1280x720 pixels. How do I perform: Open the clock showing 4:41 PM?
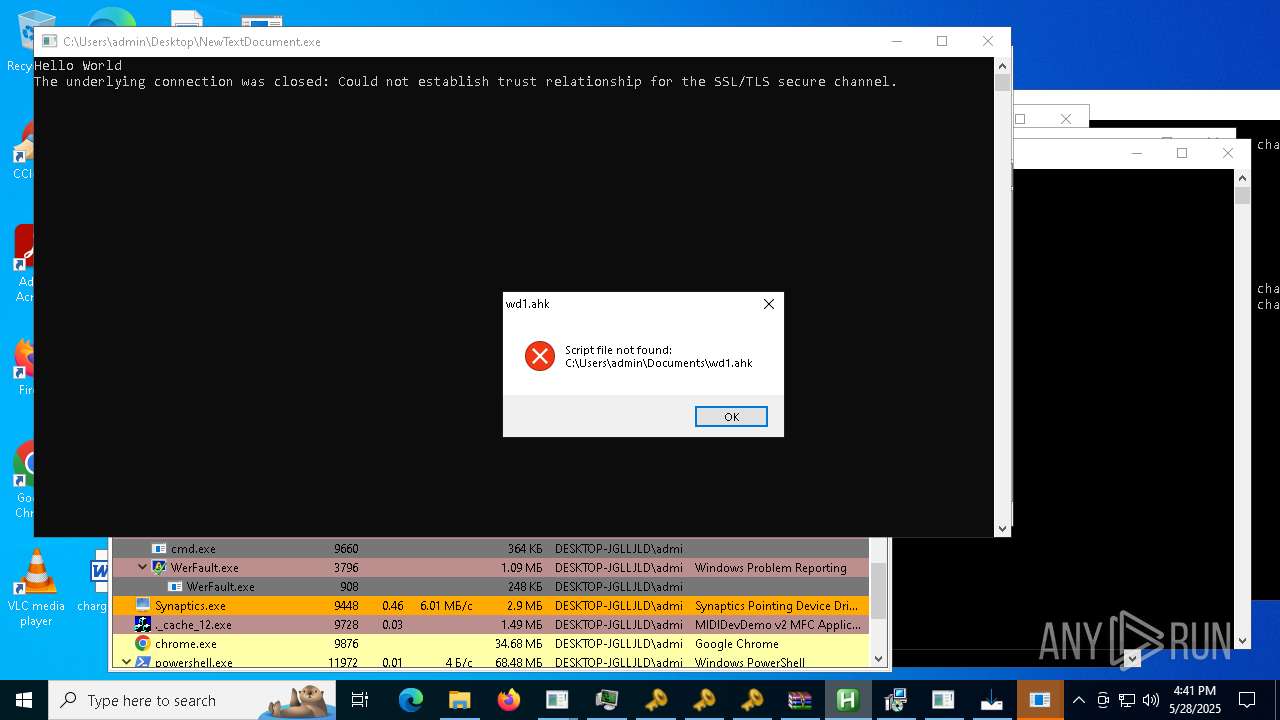coord(1195,700)
